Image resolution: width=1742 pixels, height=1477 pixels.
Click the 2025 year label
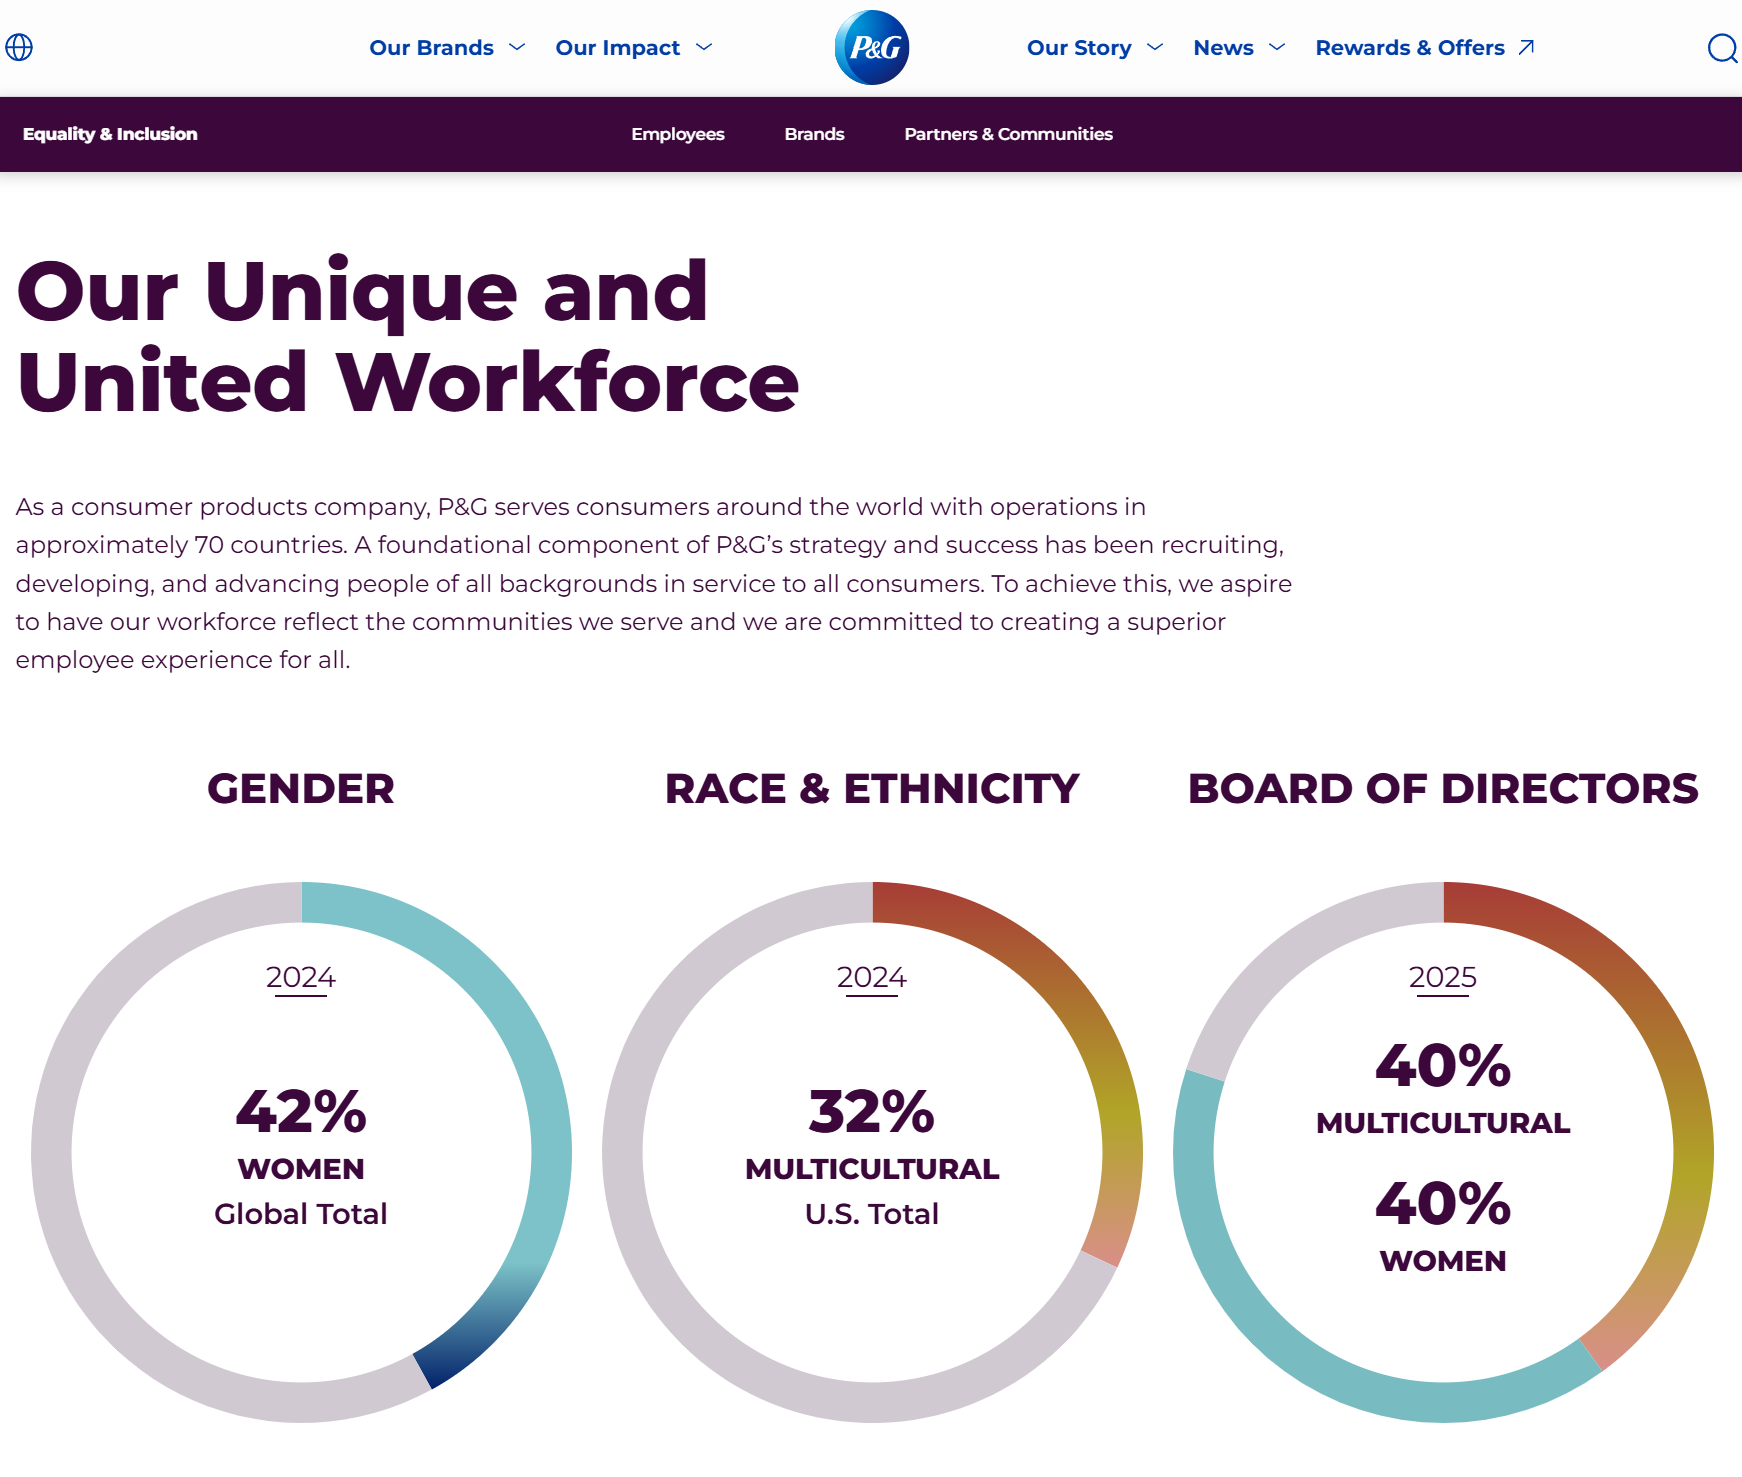pyautogui.click(x=1443, y=977)
